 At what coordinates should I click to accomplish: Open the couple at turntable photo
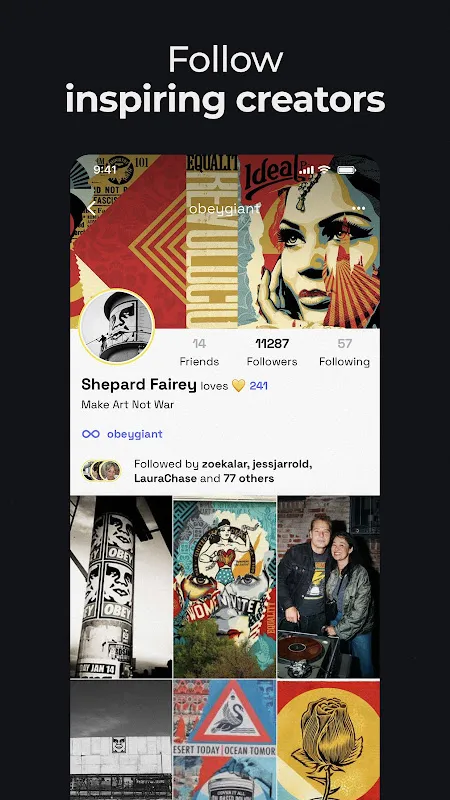329,587
